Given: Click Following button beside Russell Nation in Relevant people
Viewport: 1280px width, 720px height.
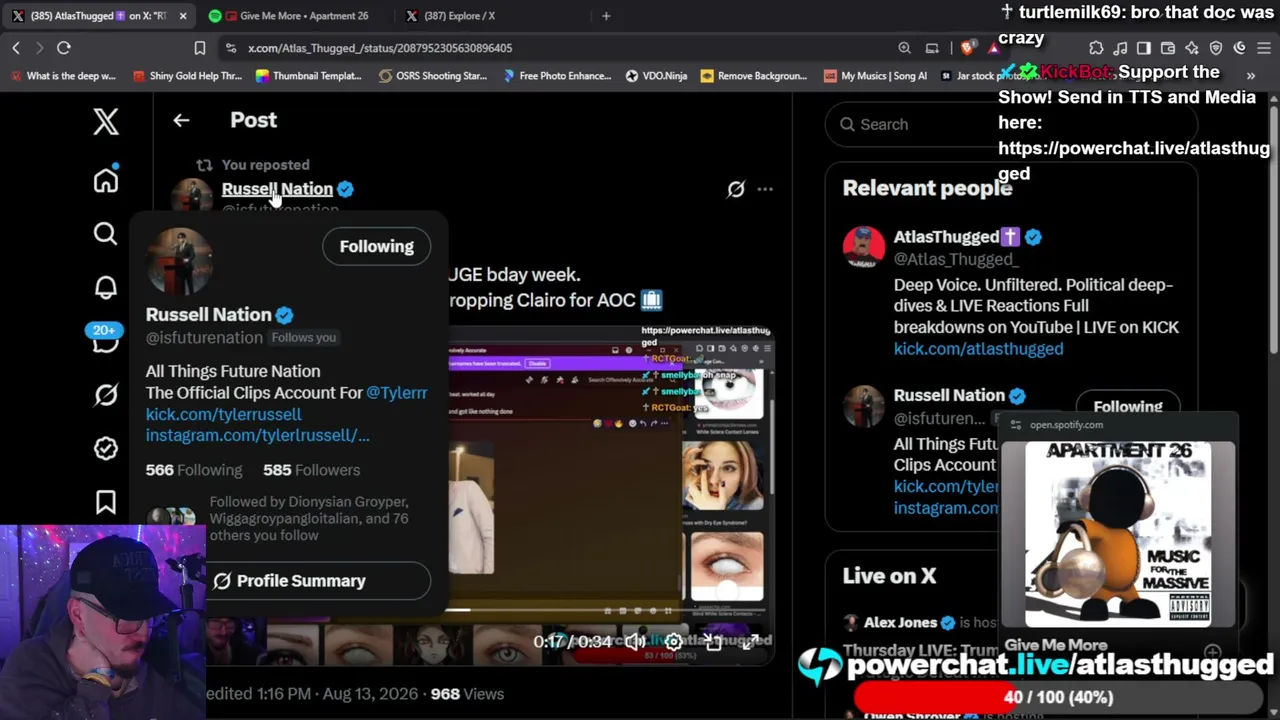Looking at the screenshot, I should [1127, 406].
